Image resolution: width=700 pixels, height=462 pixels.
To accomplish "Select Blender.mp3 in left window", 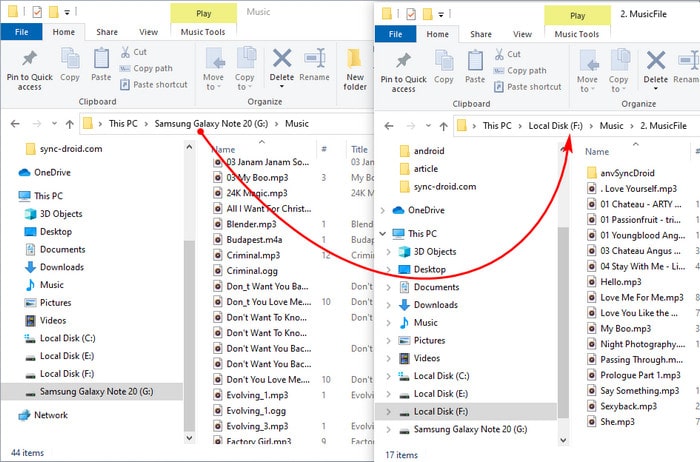I will [x=251, y=224].
